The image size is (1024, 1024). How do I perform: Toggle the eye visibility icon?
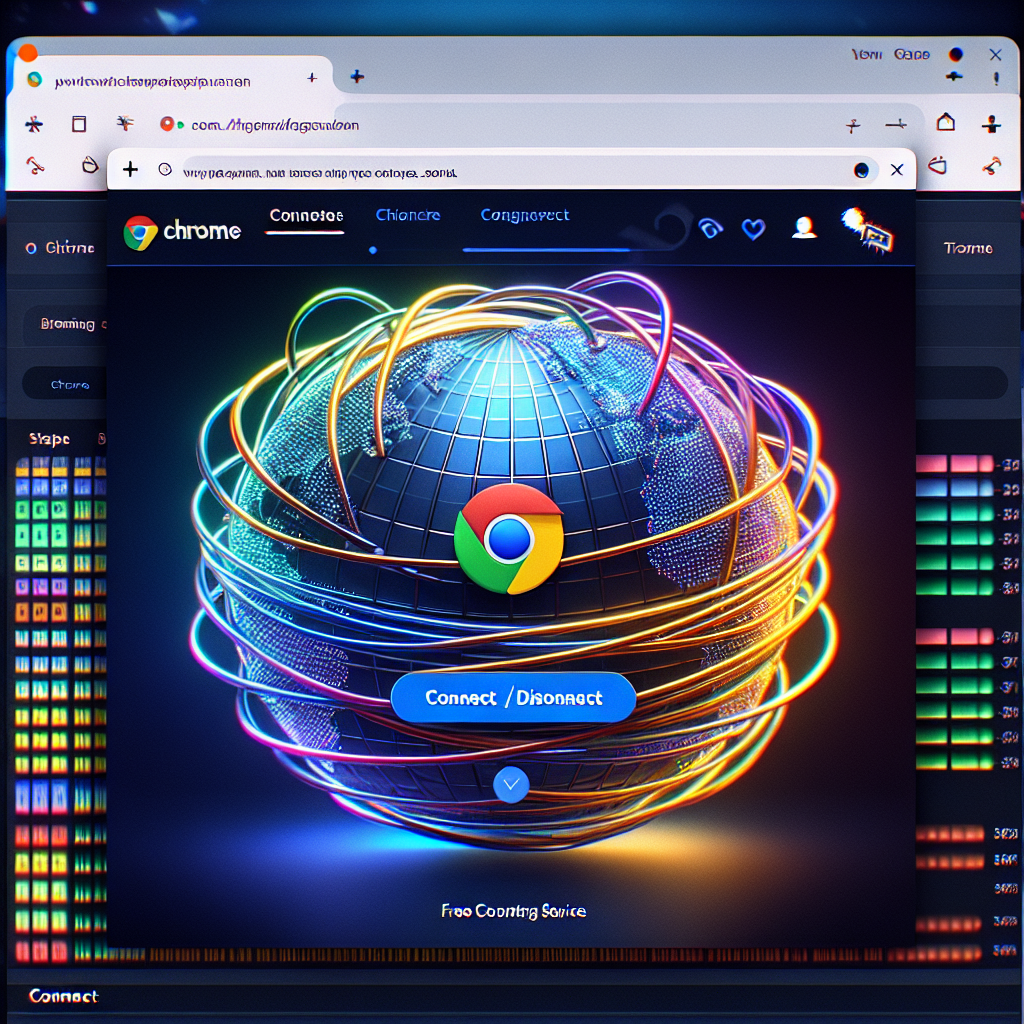(x=710, y=229)
